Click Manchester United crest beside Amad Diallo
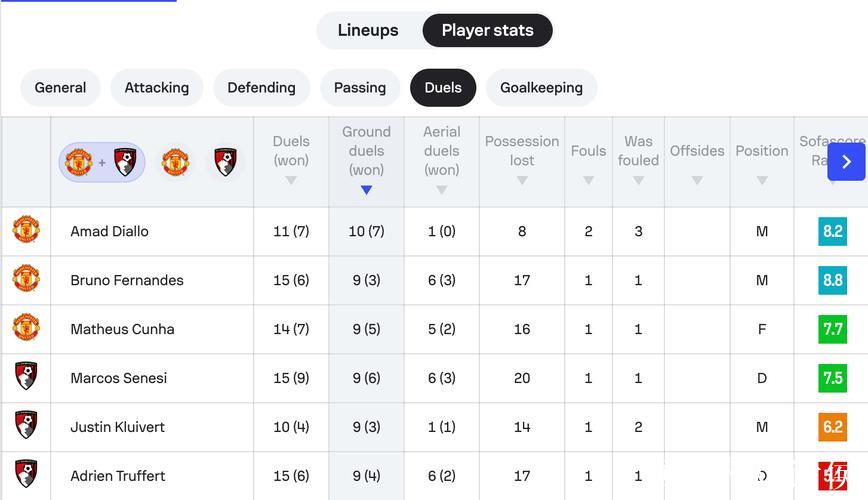Image resolution: width=868 pixels, height=500 pixels. pos(26,231)
